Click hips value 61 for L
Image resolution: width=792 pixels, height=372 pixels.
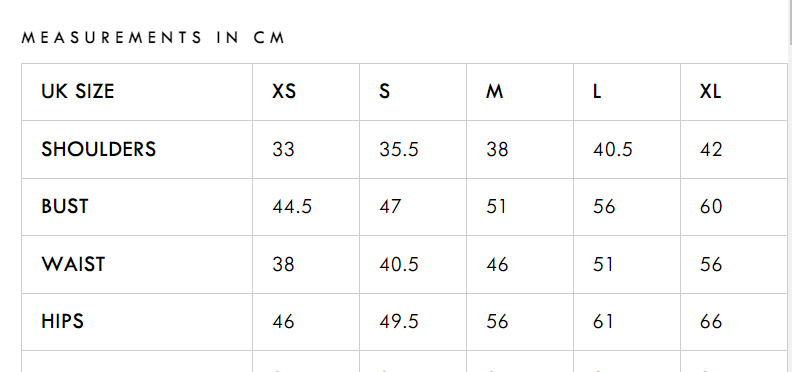(603, 321)
